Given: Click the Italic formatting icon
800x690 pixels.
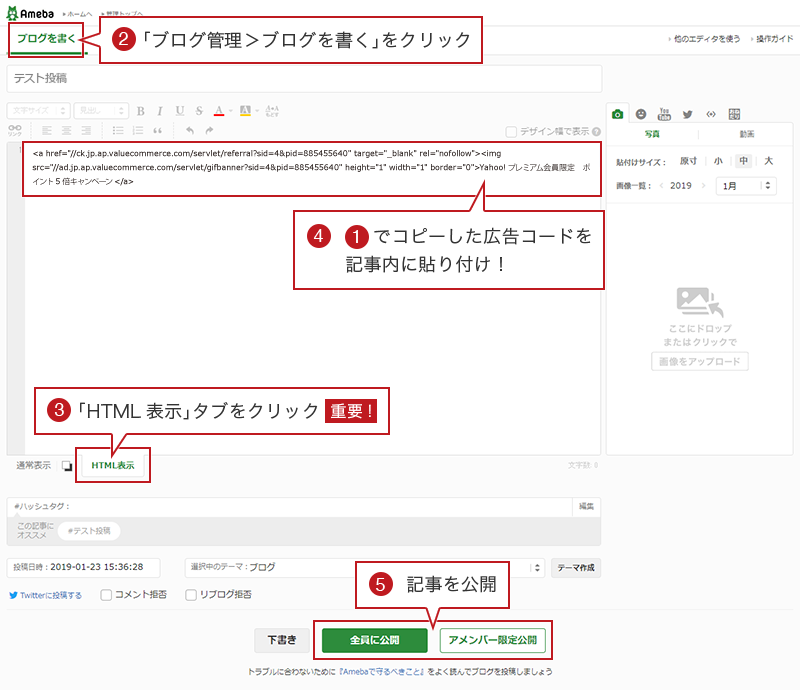Looking at the screenshot, I should 160,111.
